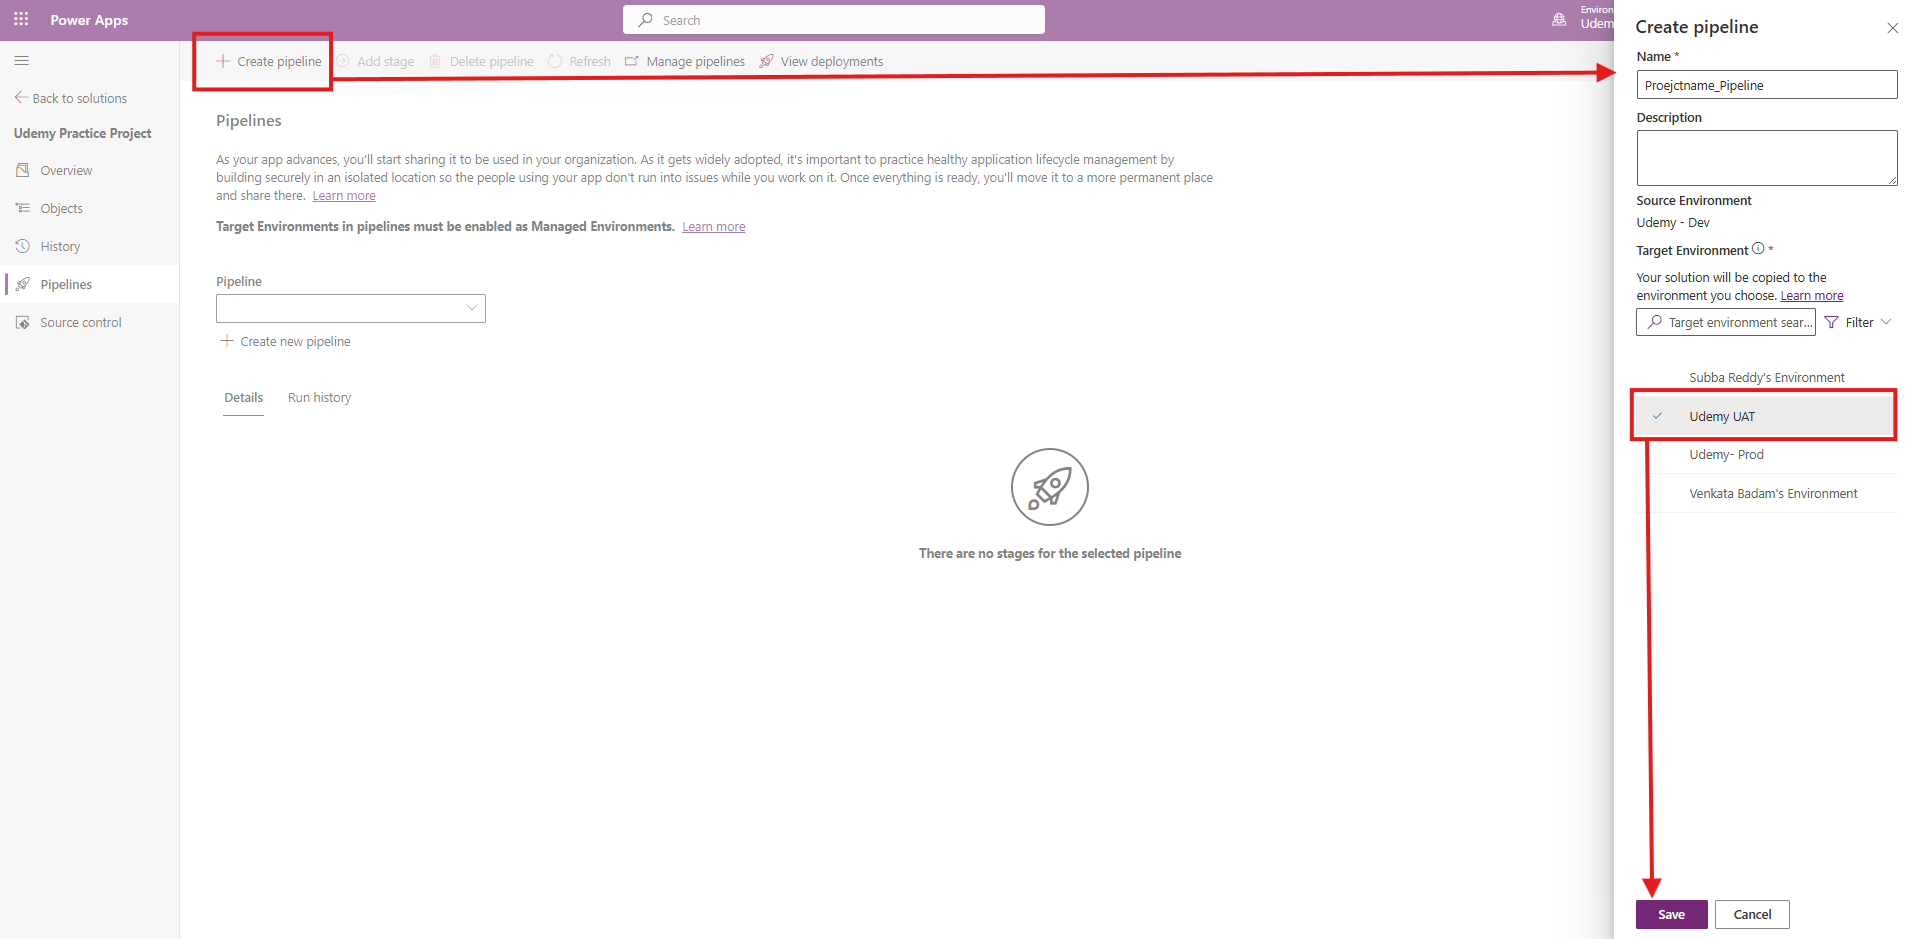Click the plus icon of Create new pipeline
This screenshot has width=1919, height=939.
point(227,341)
